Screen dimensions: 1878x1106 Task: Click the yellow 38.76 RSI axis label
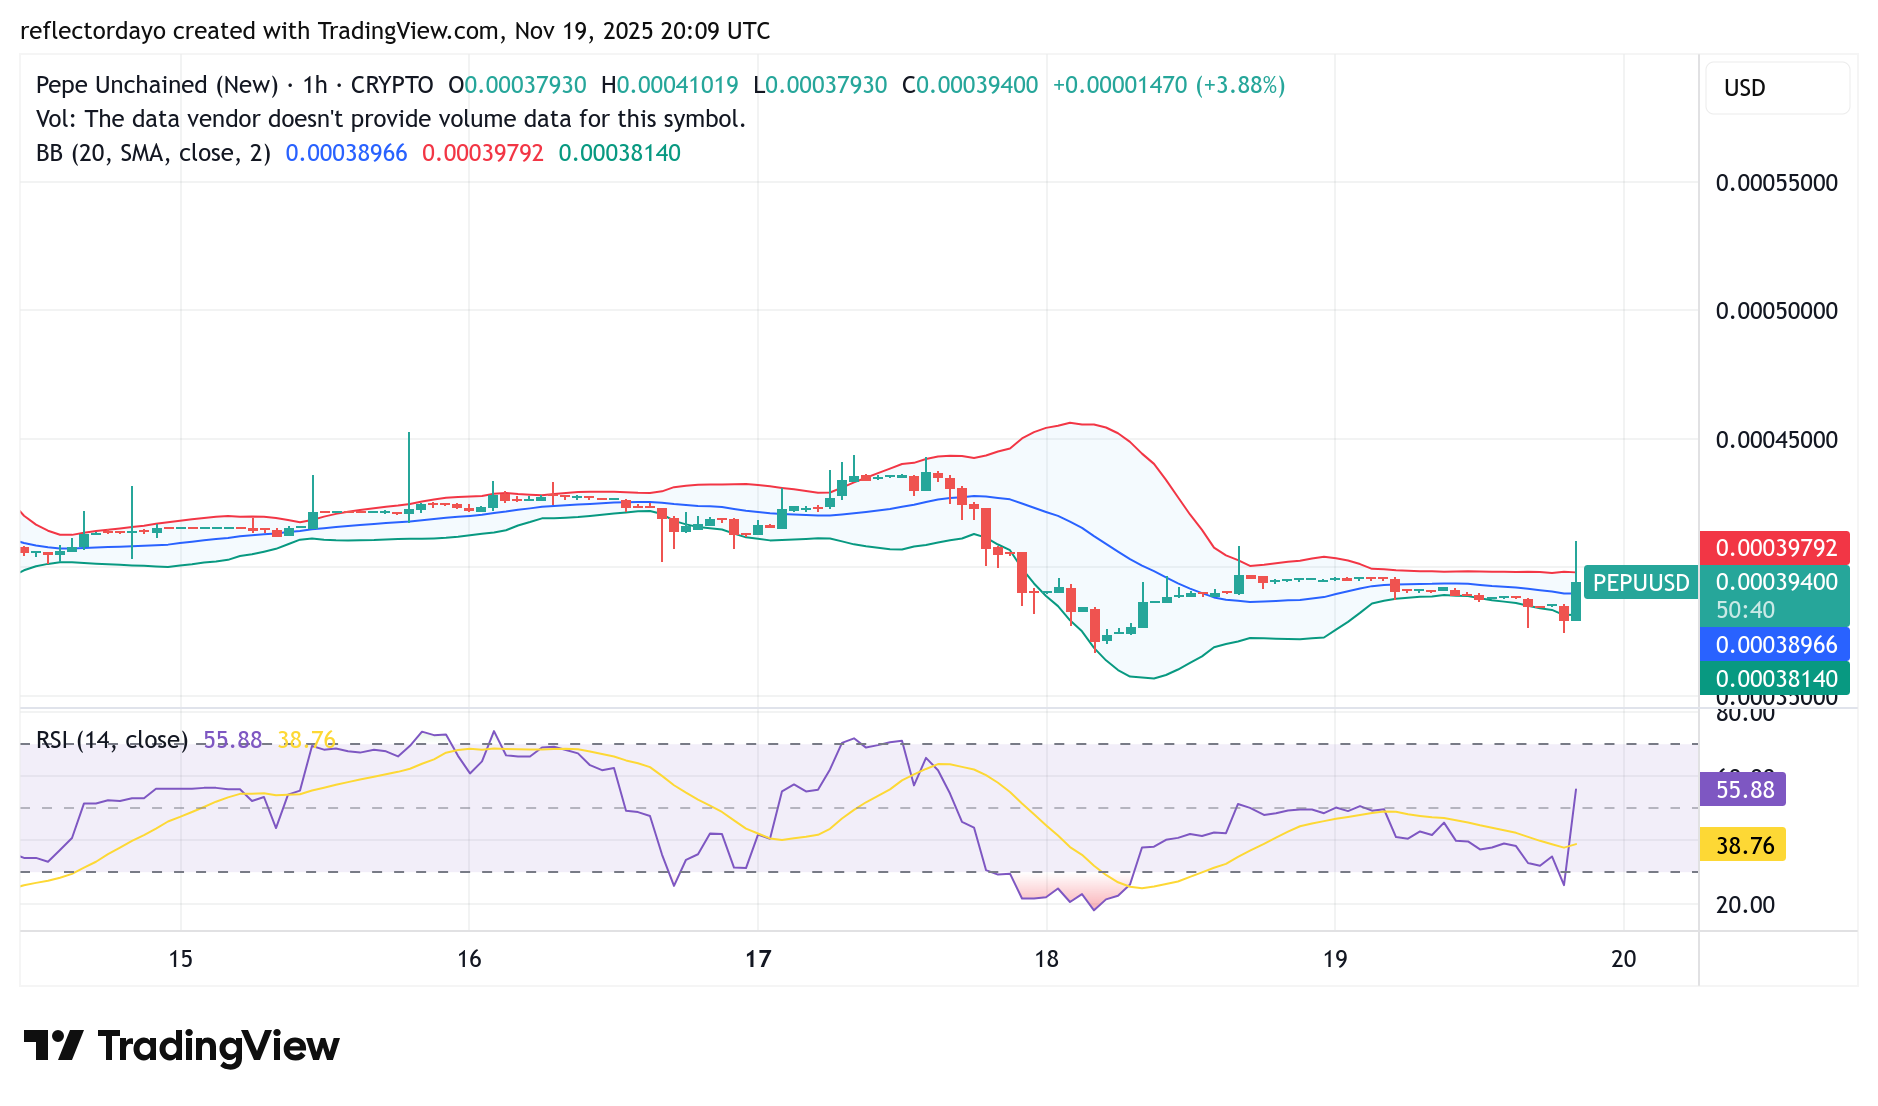[1743, 846]
